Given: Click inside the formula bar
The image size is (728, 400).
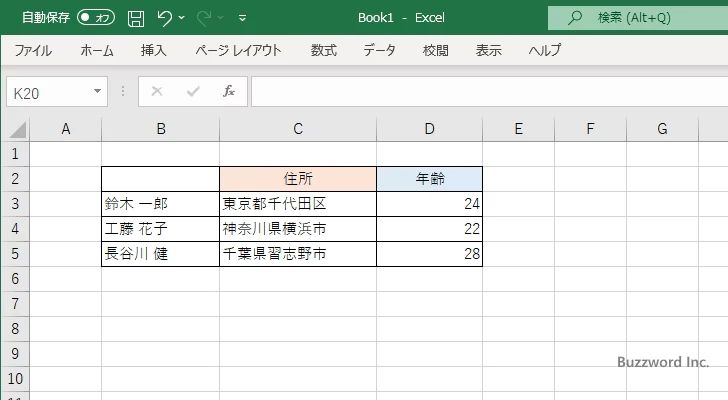Looking at the screenshot, I should (489, 92).
